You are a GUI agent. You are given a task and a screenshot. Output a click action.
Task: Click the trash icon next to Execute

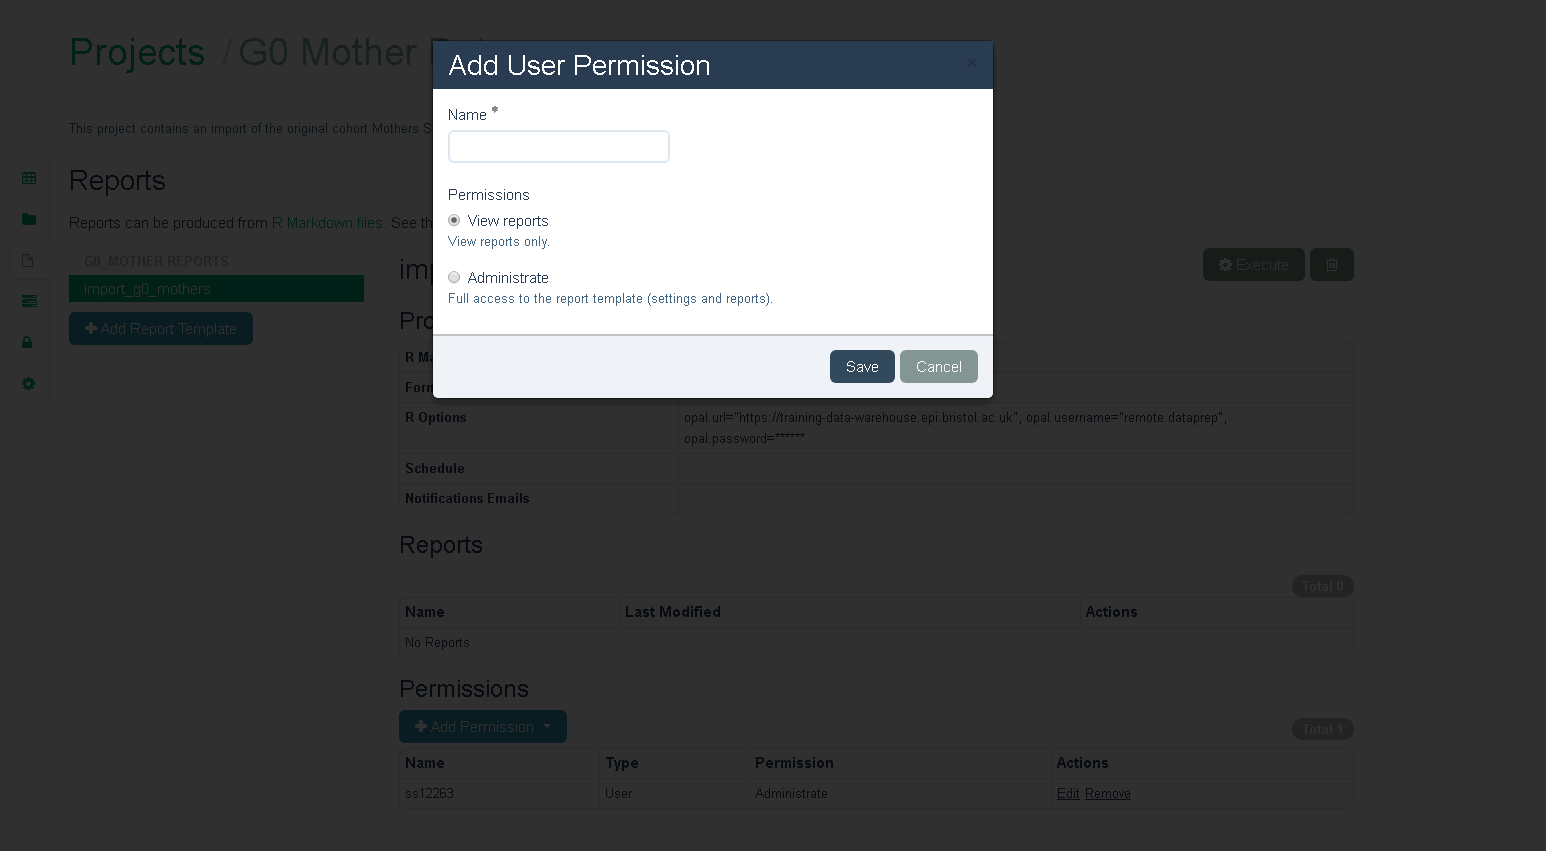pos(1331,264)
